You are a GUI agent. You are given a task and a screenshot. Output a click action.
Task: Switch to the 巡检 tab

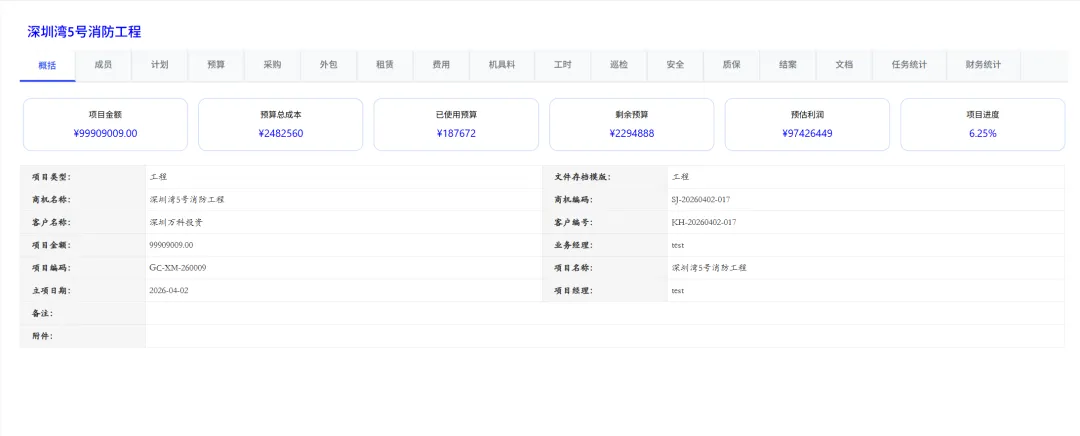click(x=619, y=65)
